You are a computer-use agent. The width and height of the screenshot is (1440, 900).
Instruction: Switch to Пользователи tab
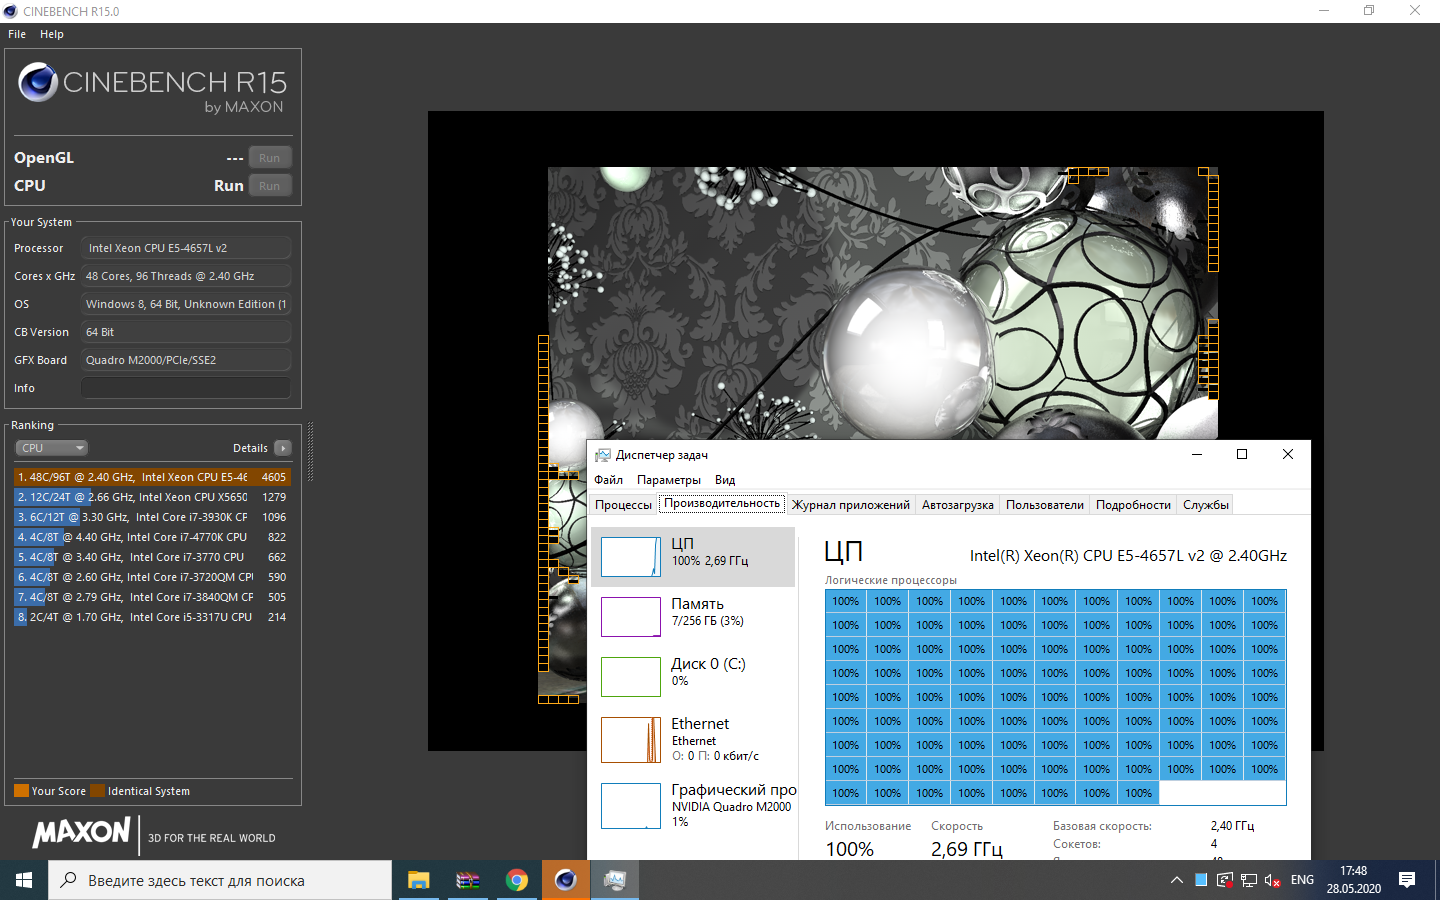click(x=1045, y=505)
